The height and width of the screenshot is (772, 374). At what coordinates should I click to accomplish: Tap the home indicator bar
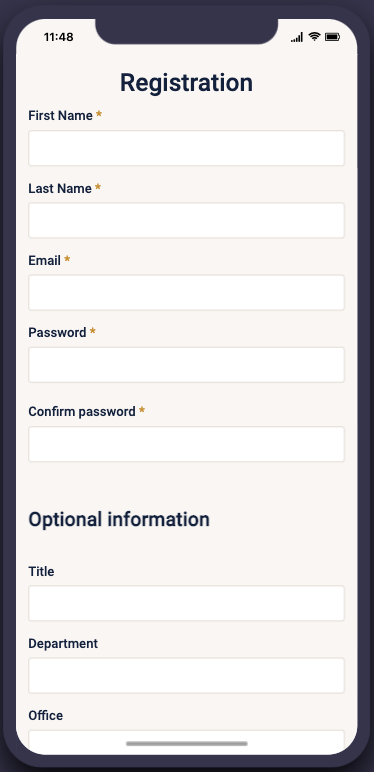click(187, 743)
